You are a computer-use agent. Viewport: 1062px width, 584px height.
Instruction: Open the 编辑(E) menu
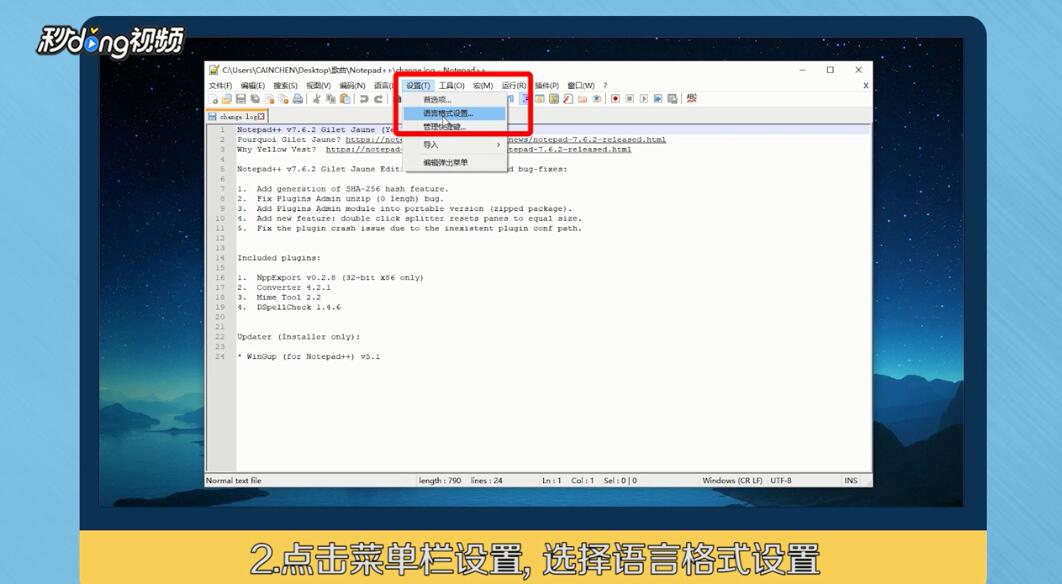click(x=253, y=85)
